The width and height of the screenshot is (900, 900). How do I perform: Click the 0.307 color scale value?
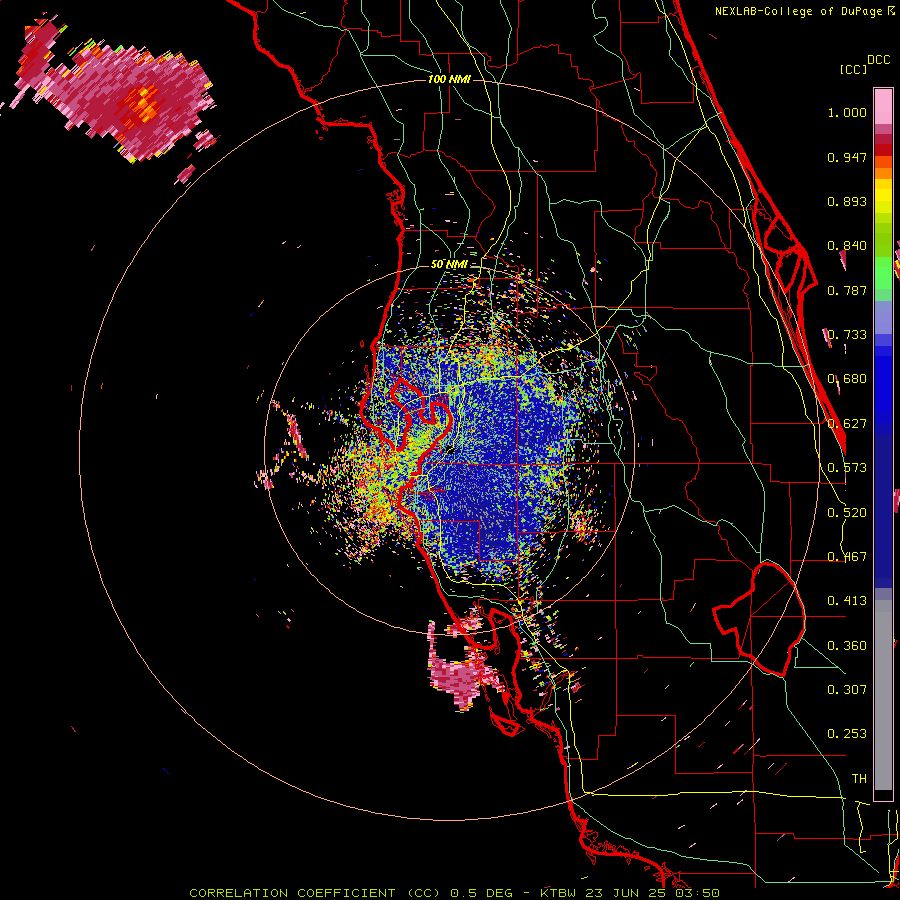847,690
